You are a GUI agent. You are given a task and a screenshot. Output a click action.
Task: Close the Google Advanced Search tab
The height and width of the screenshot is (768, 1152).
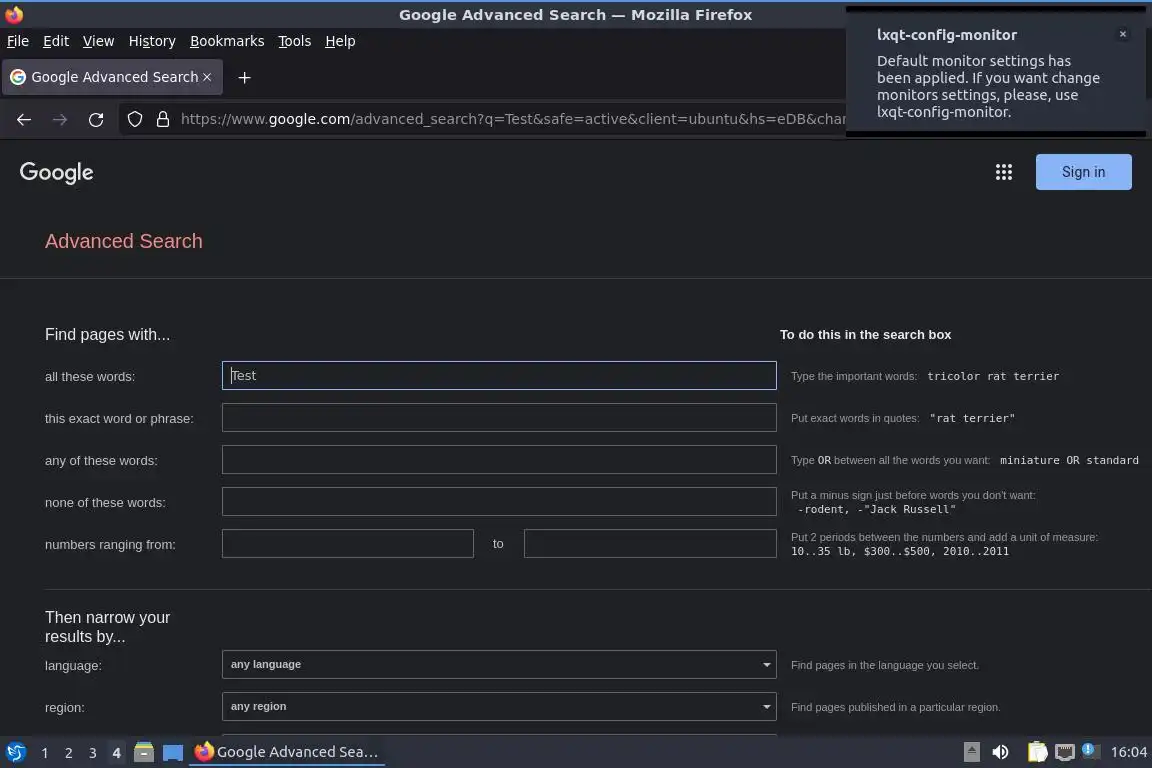coord(207,77)
